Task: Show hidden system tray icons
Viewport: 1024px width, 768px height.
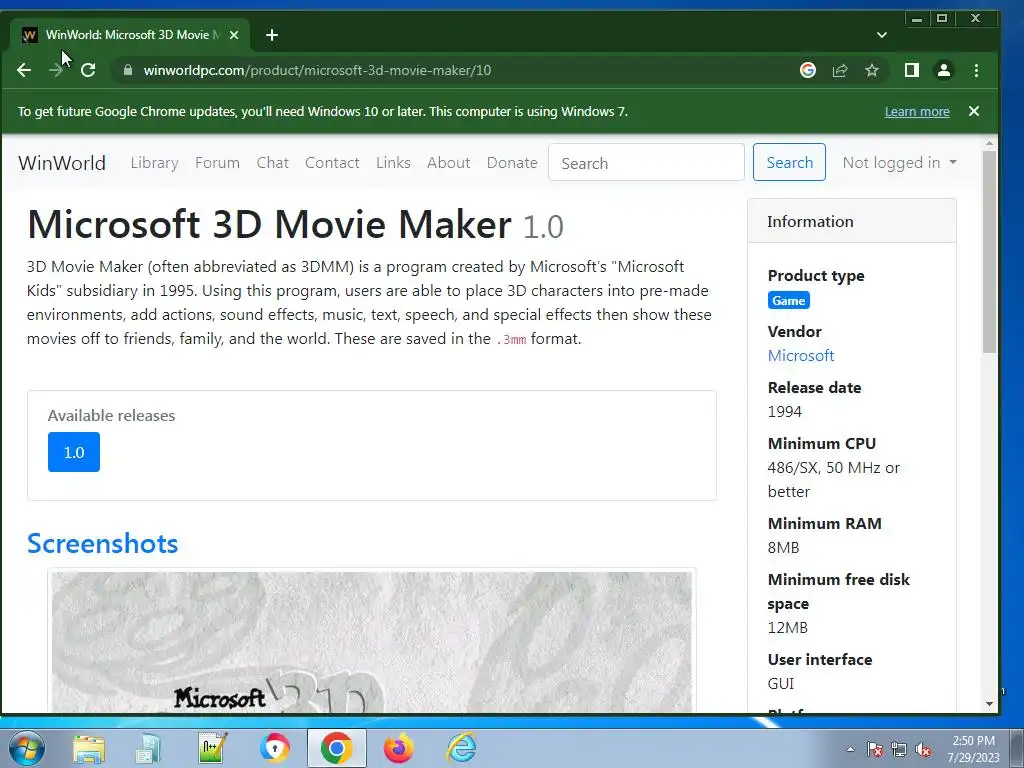Action: tap(850, 749)
